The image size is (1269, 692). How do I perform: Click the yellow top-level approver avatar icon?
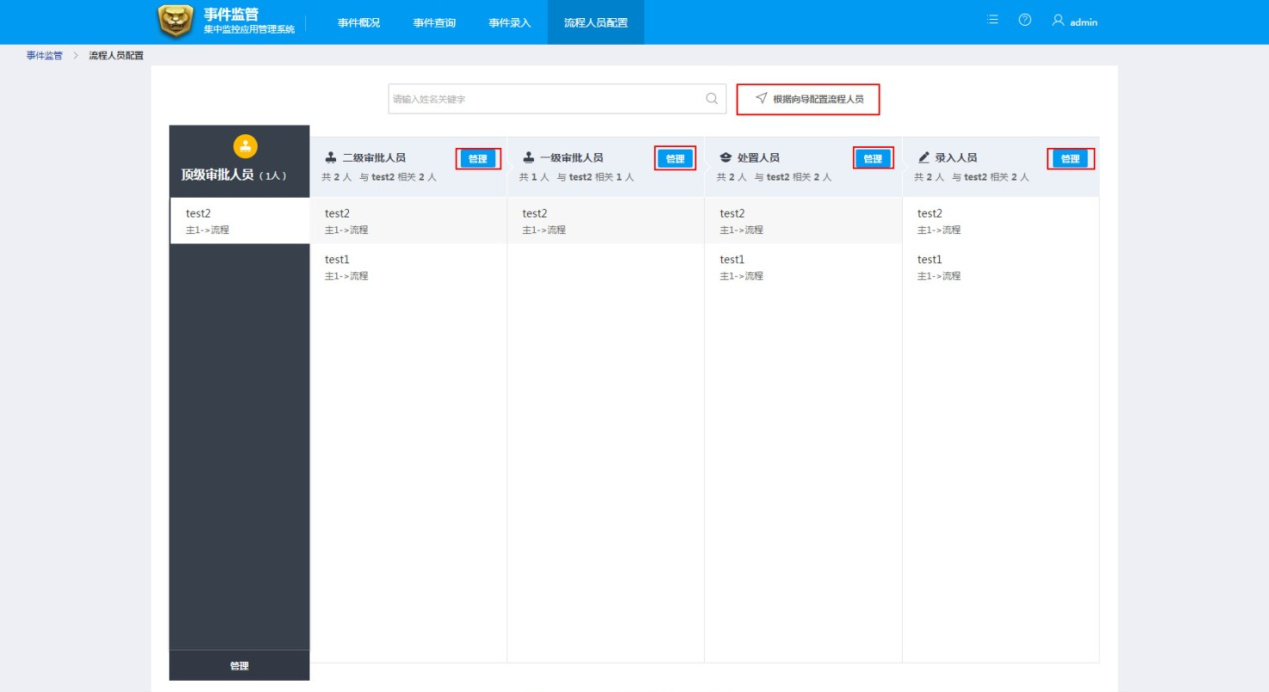point(245,146)
